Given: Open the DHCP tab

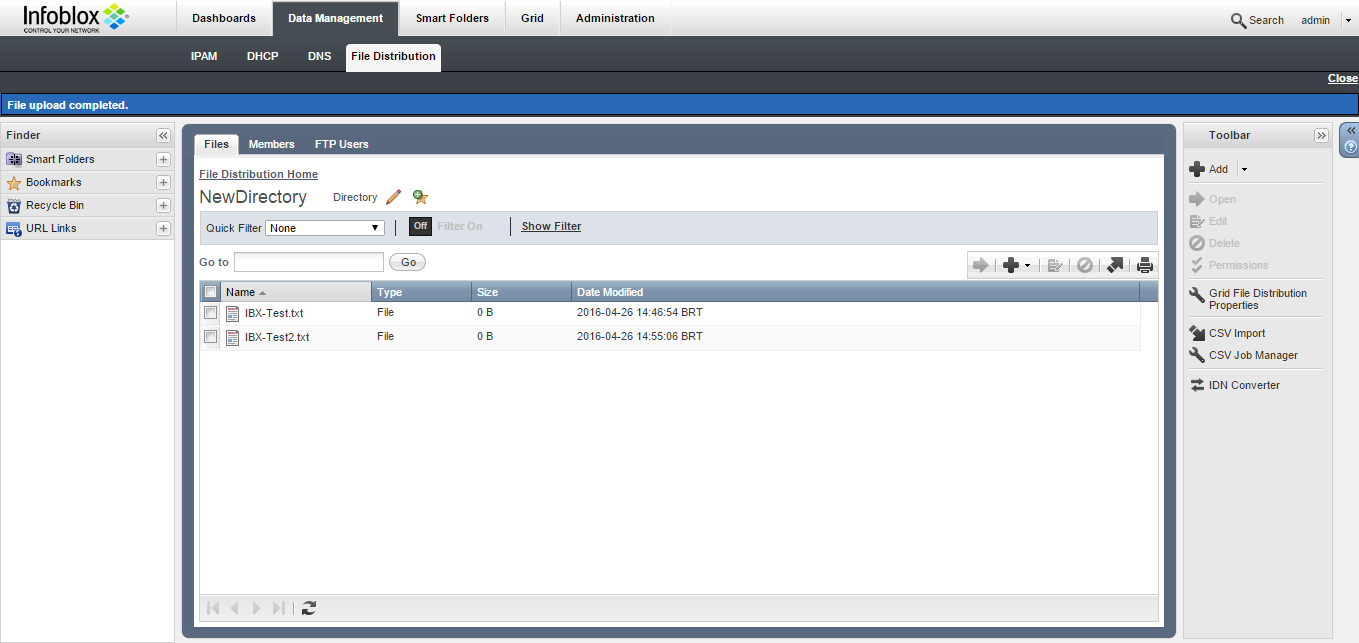Looking at the screenshot, I should coord(262,56).
